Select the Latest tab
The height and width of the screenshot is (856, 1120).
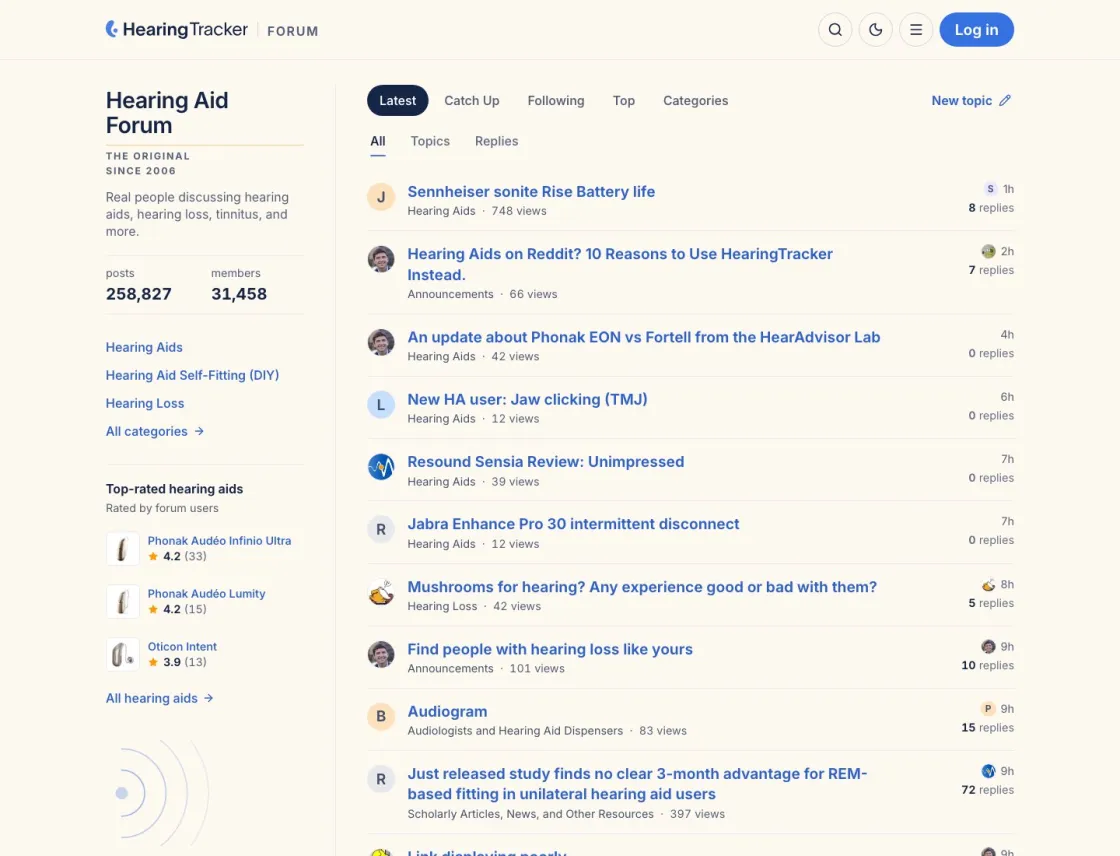tap(397, 101)
